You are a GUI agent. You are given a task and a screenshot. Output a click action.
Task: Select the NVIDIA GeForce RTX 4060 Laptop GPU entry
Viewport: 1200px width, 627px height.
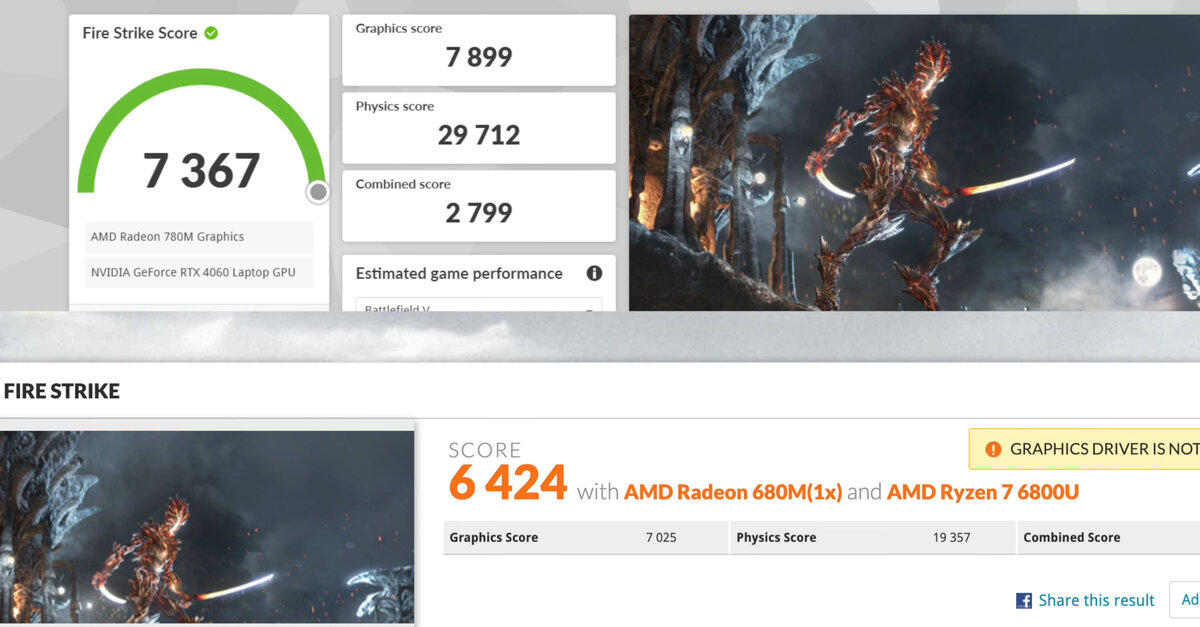[x=198, y=272]
